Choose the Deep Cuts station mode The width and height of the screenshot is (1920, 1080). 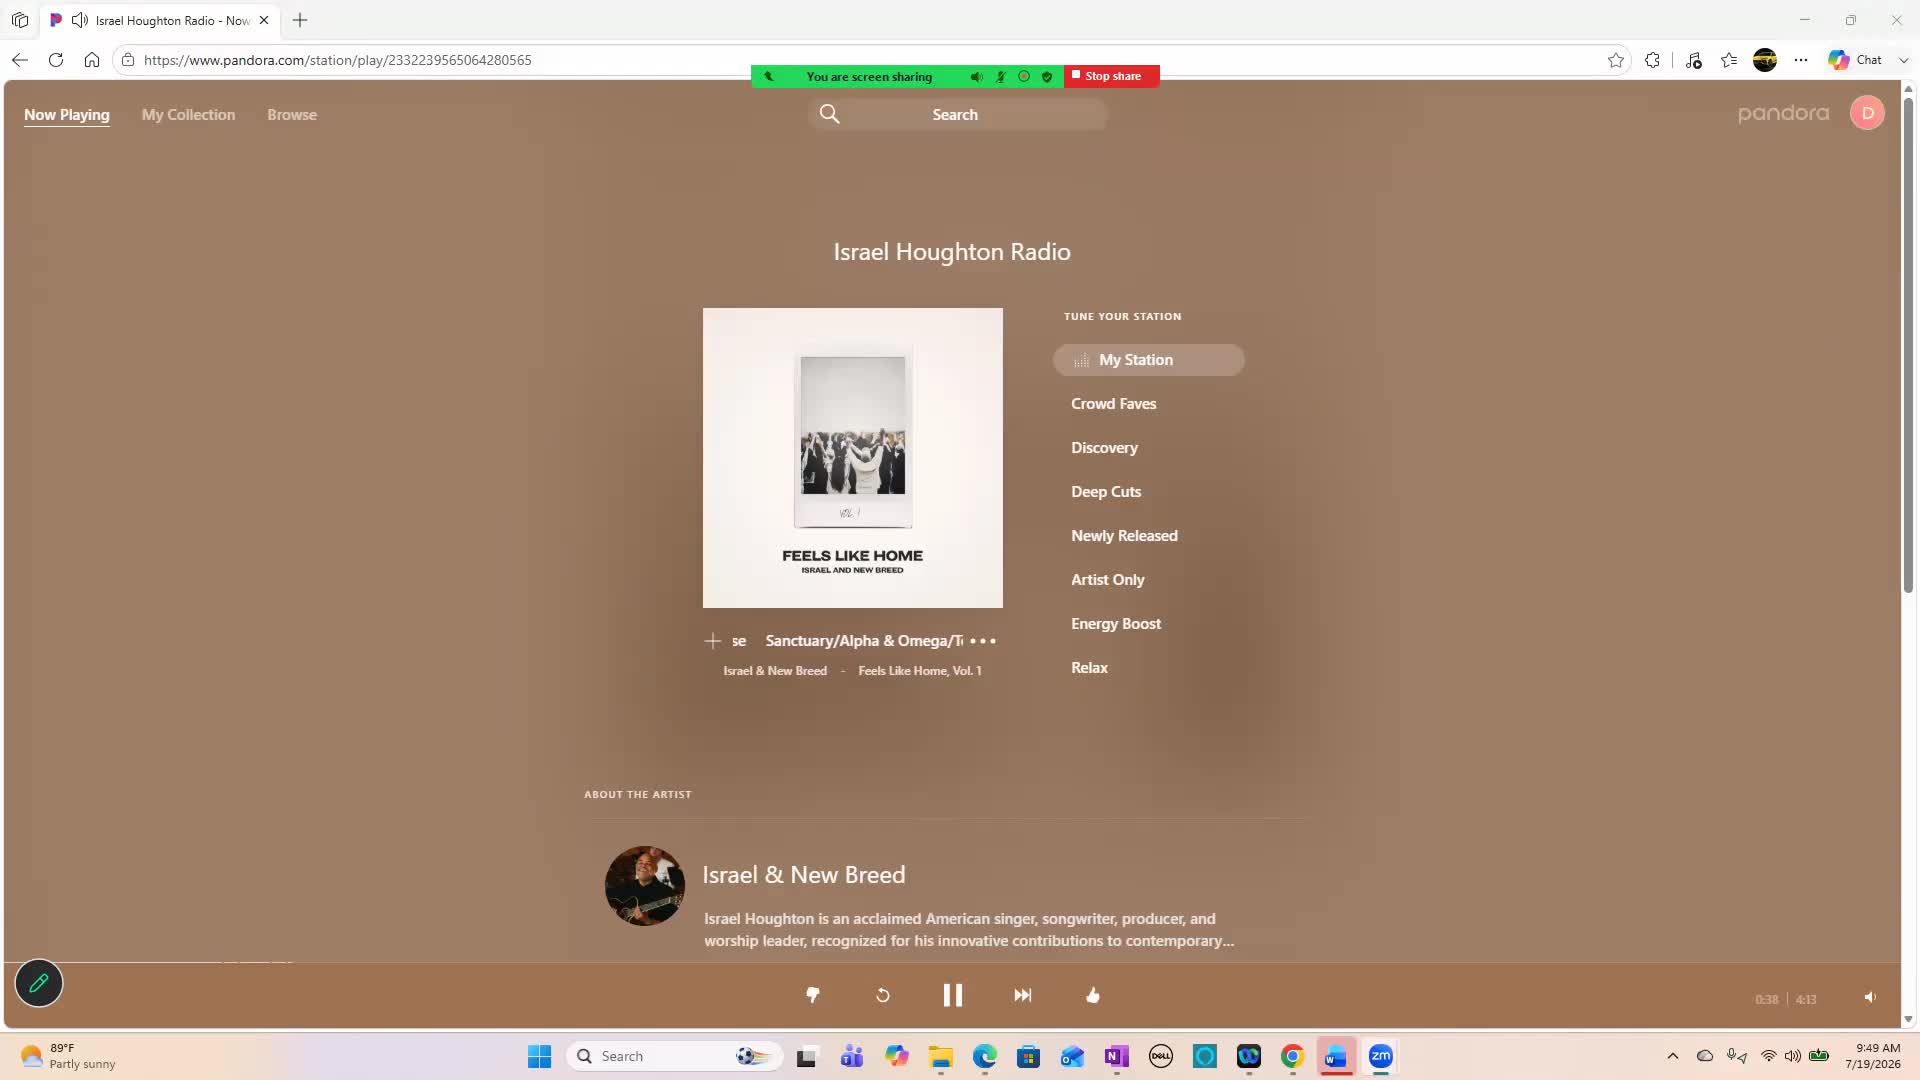tap(1106, 492)
